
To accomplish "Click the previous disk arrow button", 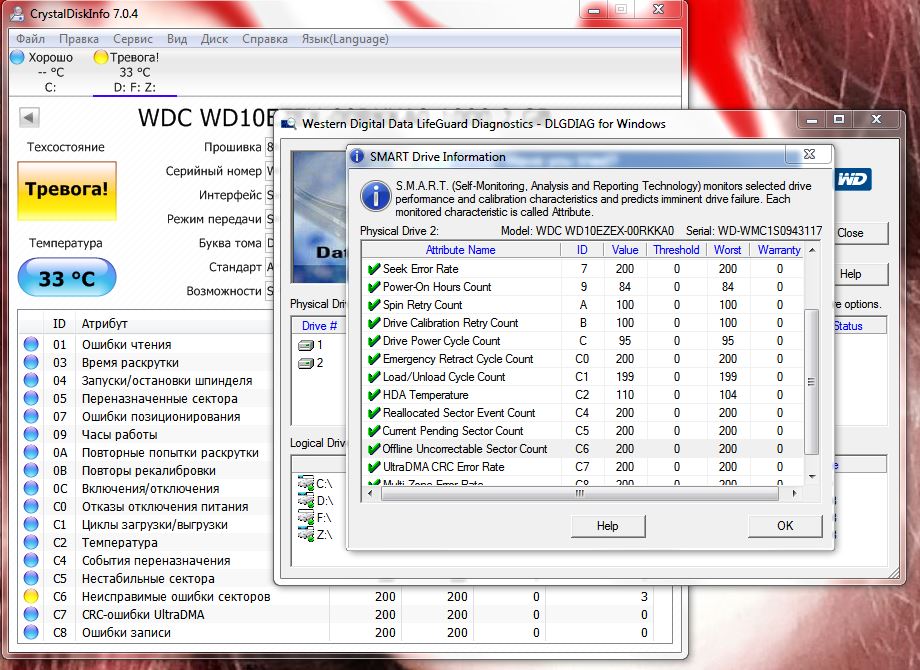I will 29,117.
